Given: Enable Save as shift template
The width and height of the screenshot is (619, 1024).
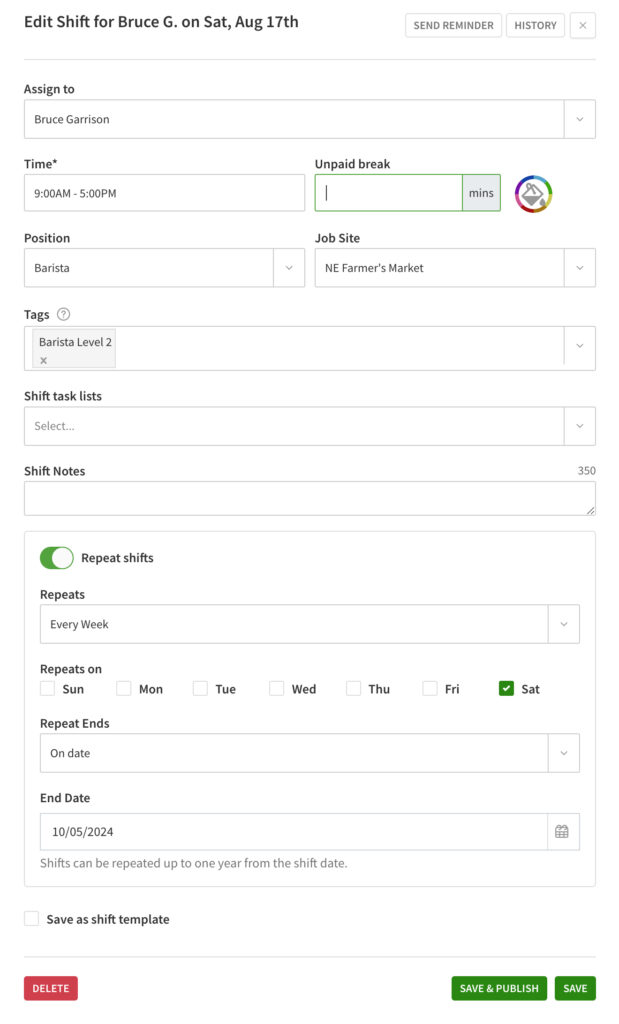Looking at the screenshot, I should click(31, 918).
